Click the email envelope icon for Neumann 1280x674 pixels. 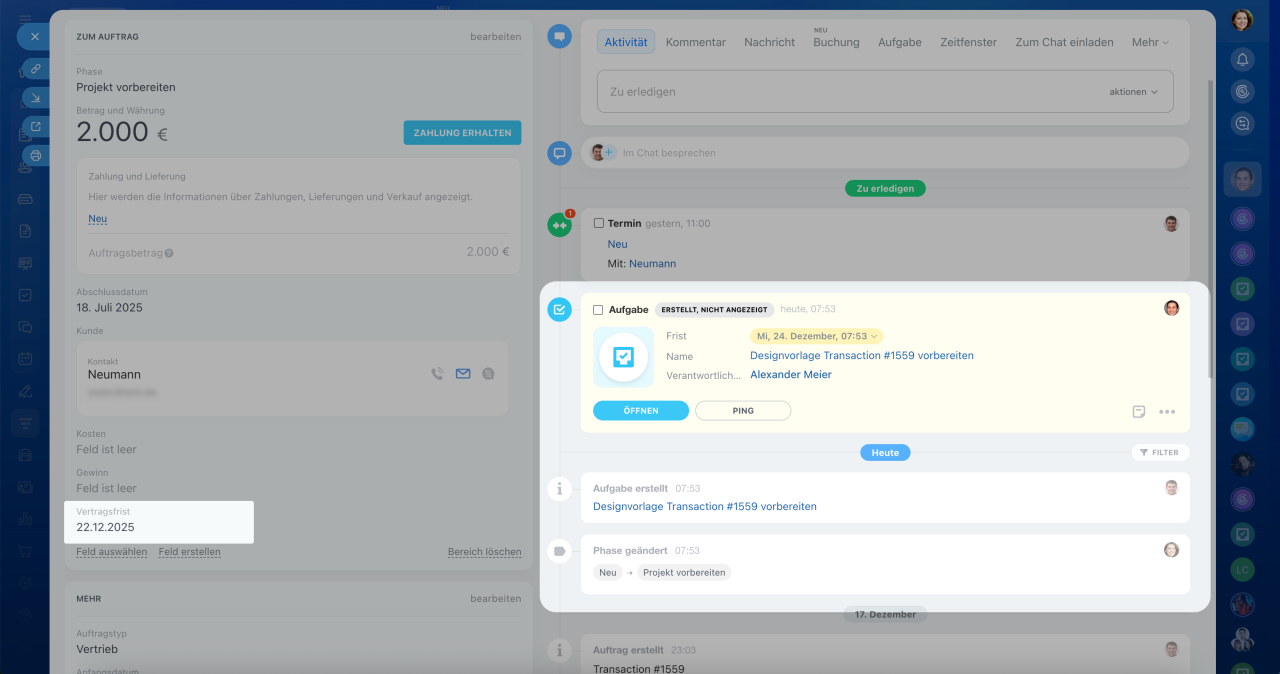click(463, 374)
